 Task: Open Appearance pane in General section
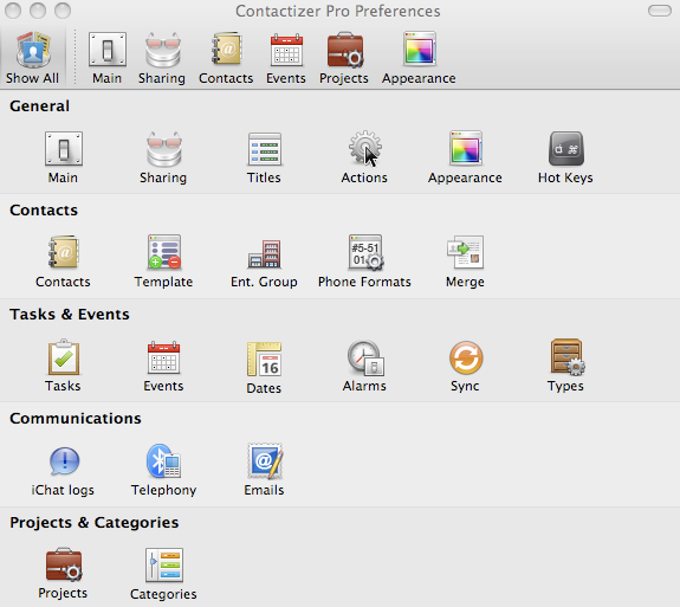pos(465,157)
